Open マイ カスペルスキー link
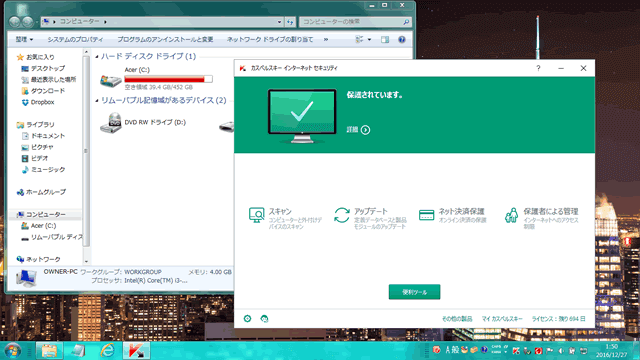This screenshot has width=640, height=360. pyautogui.click(x=502, y=319)
